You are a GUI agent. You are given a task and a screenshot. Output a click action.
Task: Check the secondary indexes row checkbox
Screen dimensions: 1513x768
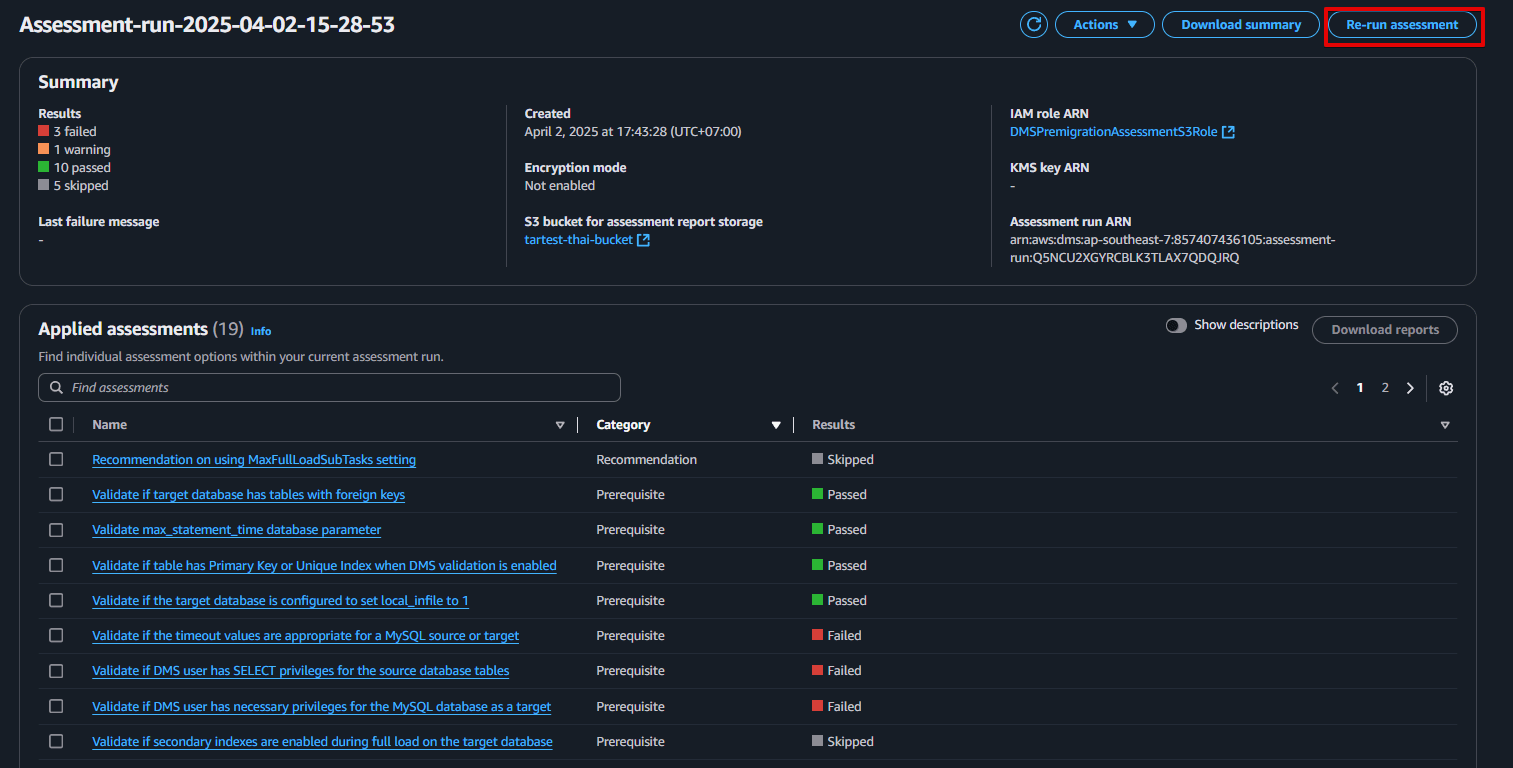point(56,741)
